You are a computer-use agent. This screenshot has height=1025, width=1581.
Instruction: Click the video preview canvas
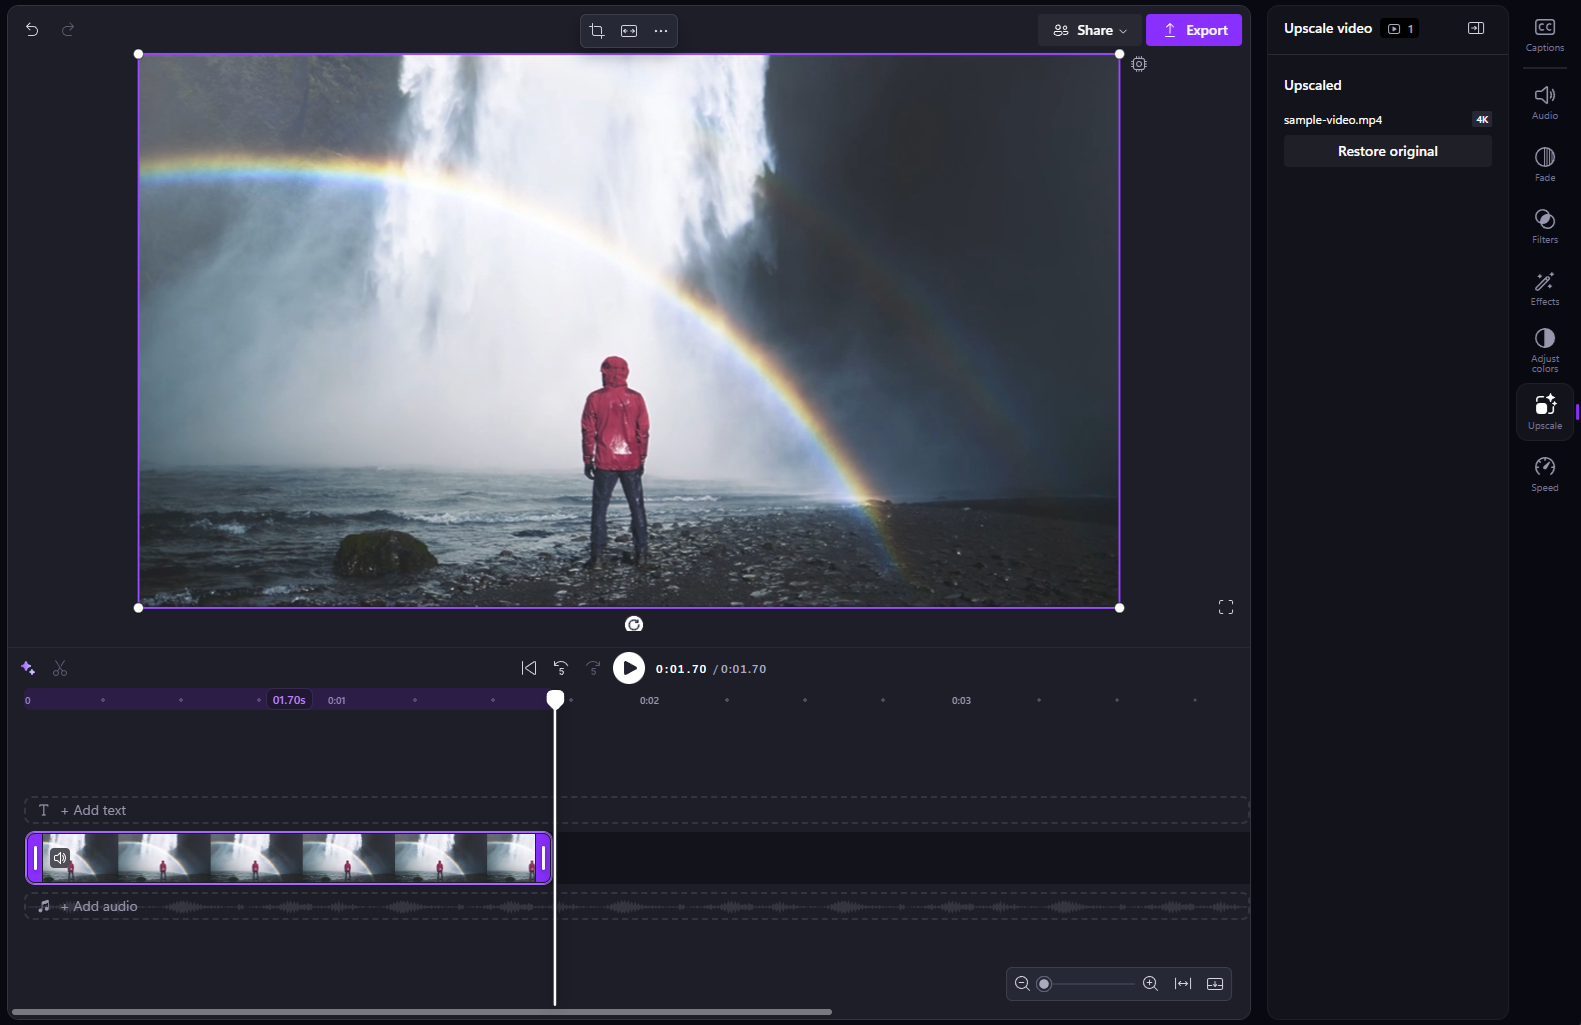[x=629, y=331]
